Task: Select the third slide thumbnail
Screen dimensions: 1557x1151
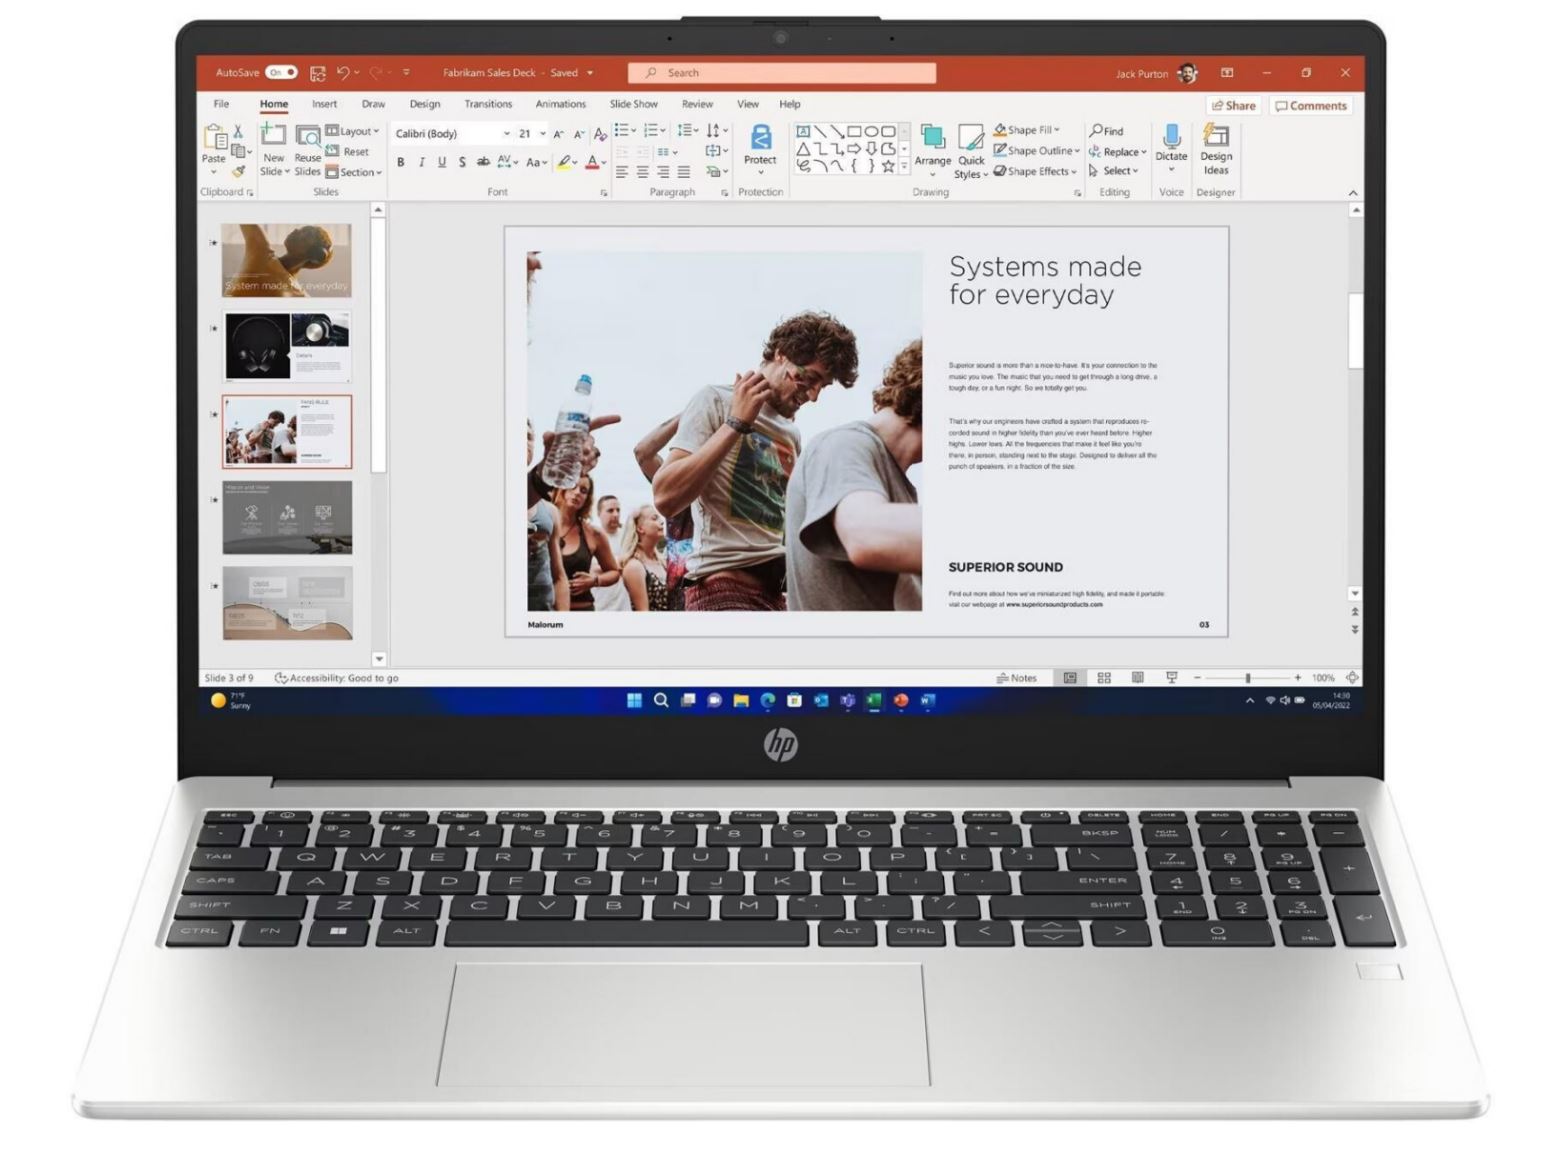Action: pyautogui.click(x=287, y=430)
